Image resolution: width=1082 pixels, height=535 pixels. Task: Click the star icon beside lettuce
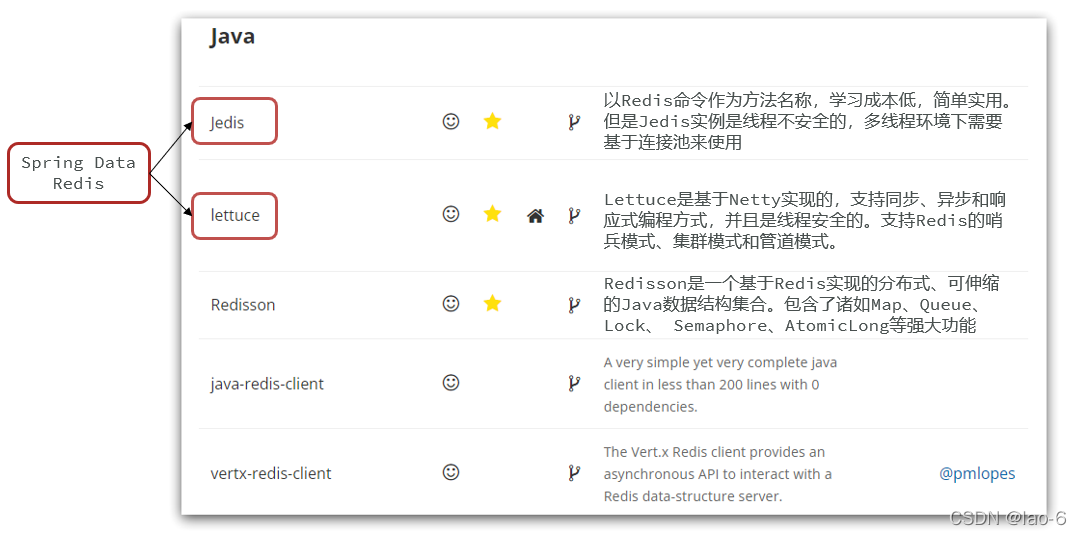click(x=492, y=214)
